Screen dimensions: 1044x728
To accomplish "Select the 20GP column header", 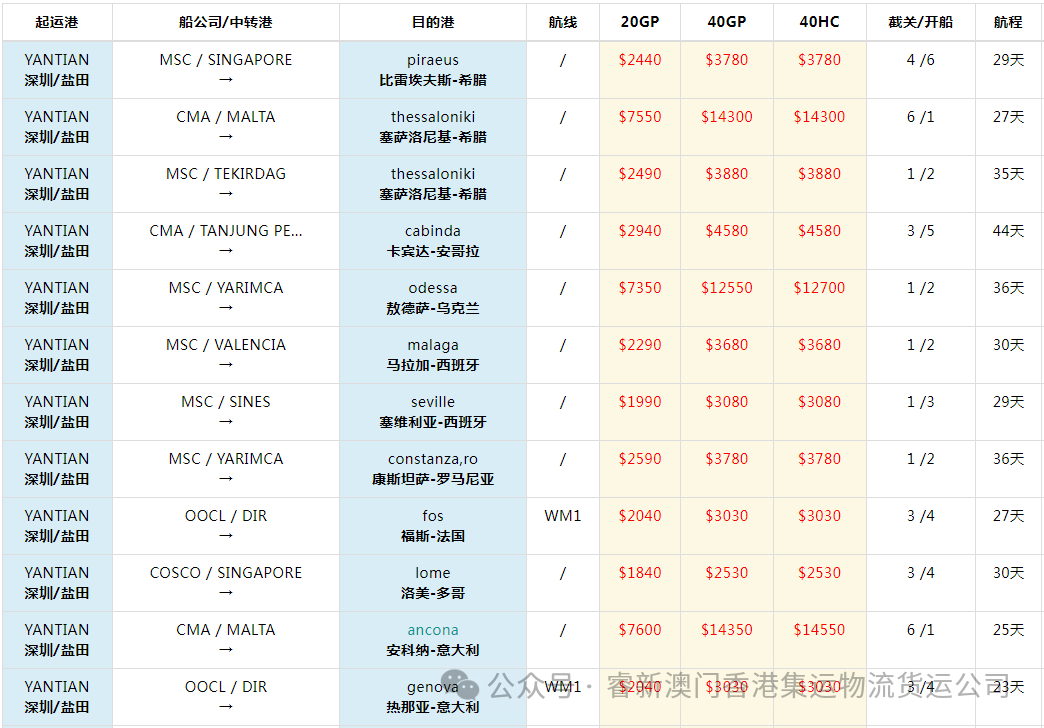I will point(640,23).
